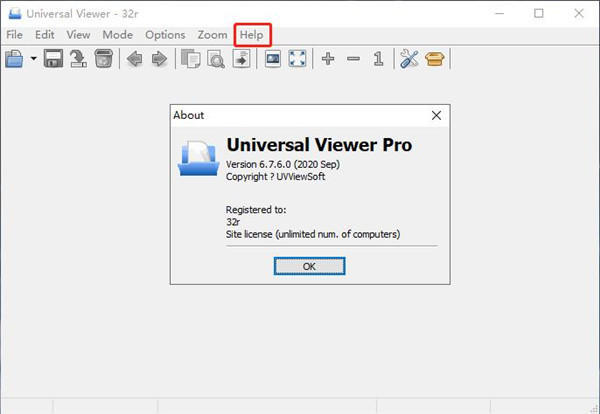Click the 'Universal Viewer Pro' heading
Screen dimensions: 600x414
coord(319,145)
